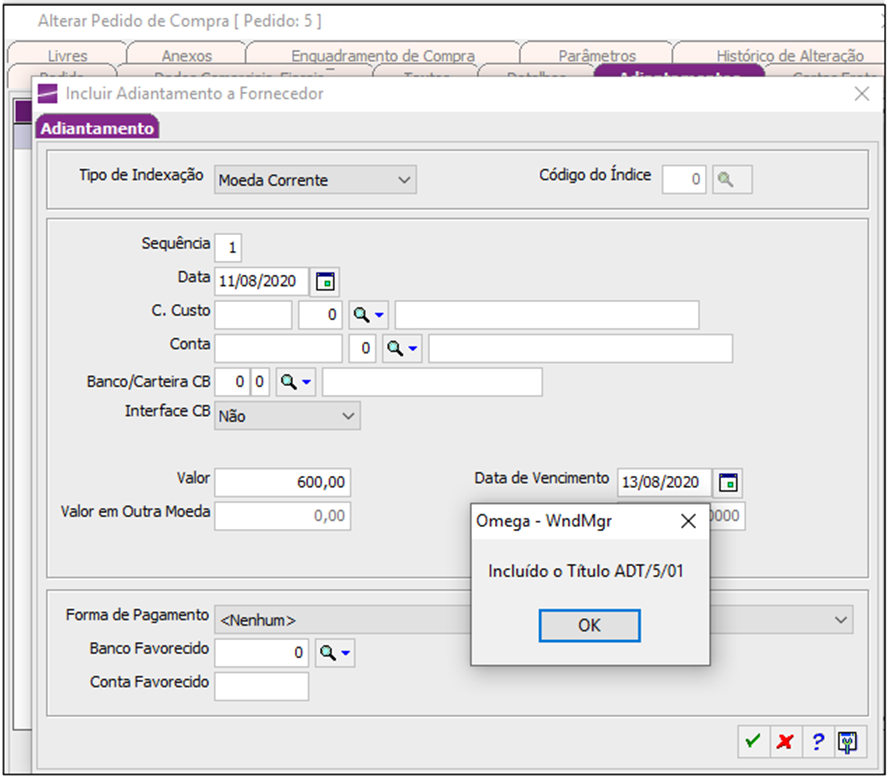This screenshot has height=778, width=890.
Task: Click the Banco/Carteira CB description field
Action: click(x=433, y=381)
